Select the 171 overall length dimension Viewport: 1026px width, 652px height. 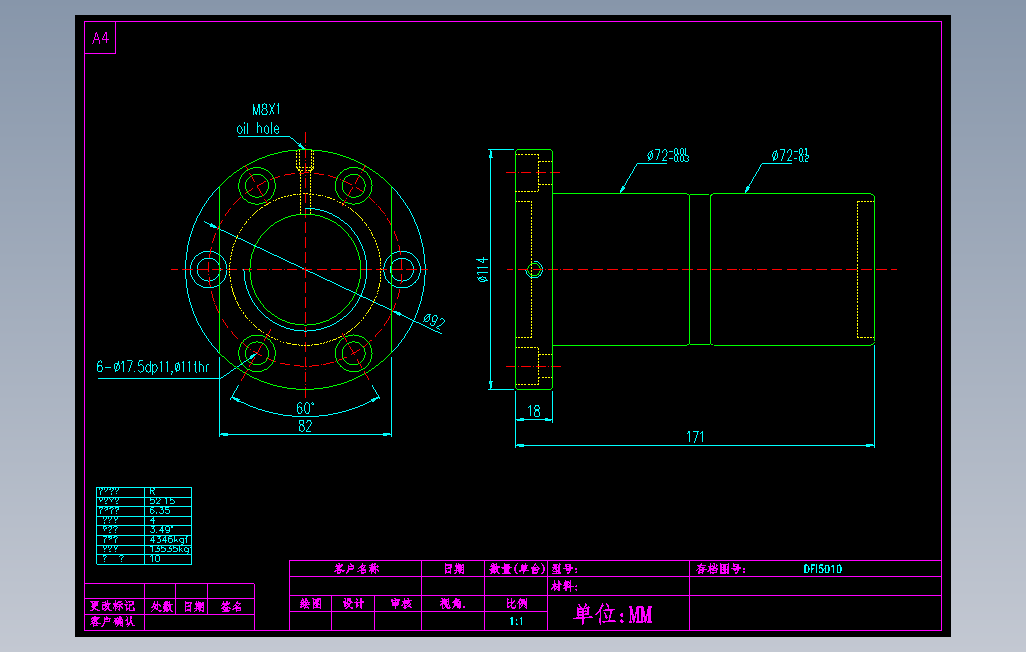pyautogui.click(x=695, y=437)
